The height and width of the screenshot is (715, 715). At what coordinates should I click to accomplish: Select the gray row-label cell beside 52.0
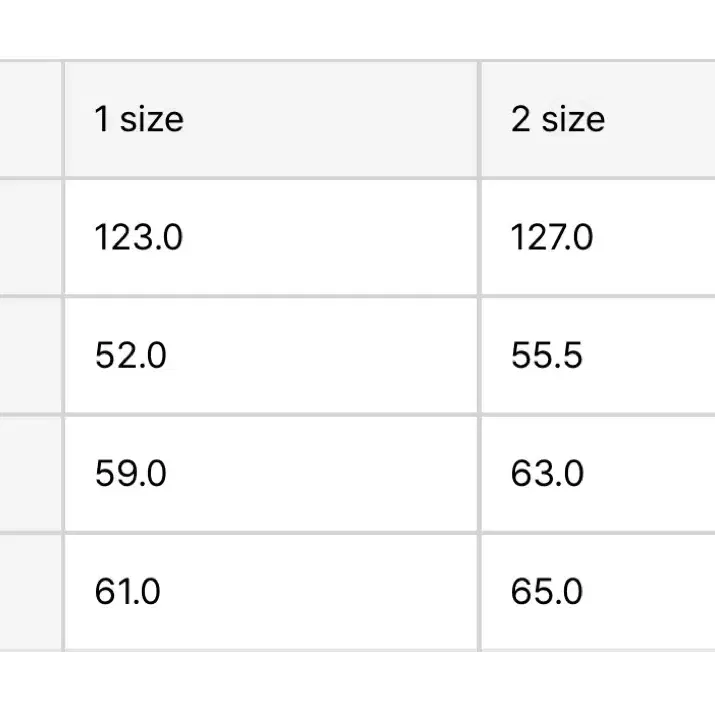[x=30, y=356]
